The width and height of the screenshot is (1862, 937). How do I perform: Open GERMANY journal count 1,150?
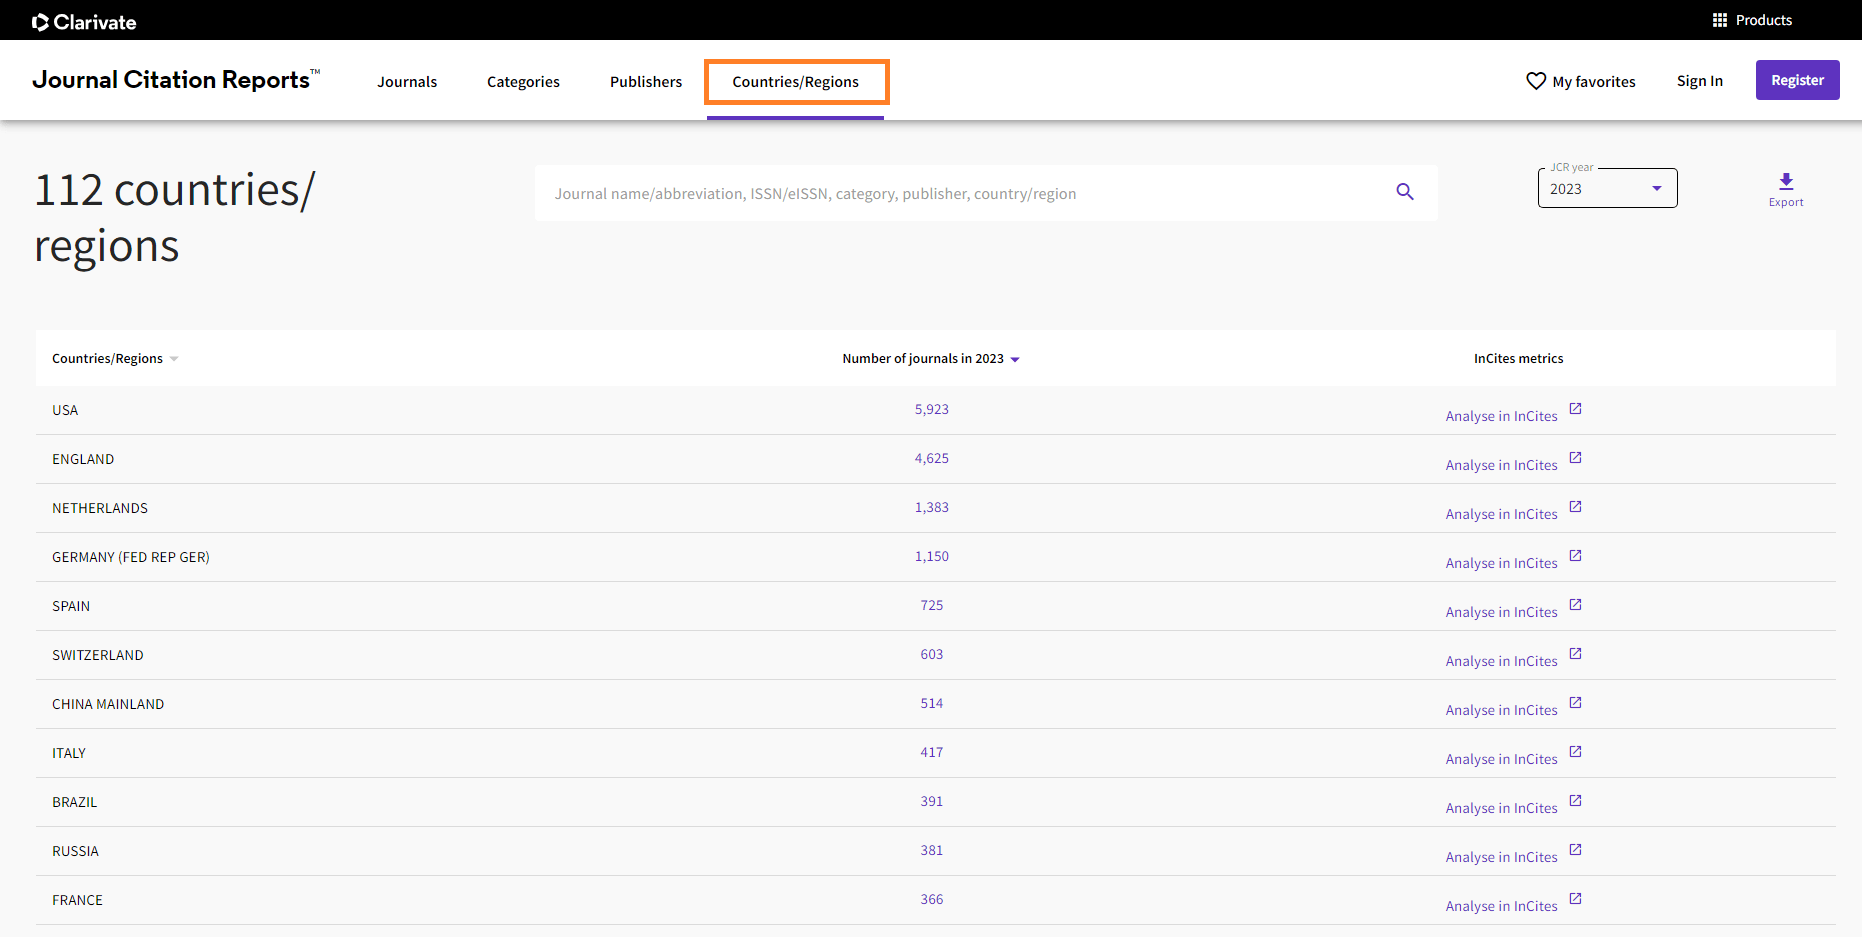[931, 556]
